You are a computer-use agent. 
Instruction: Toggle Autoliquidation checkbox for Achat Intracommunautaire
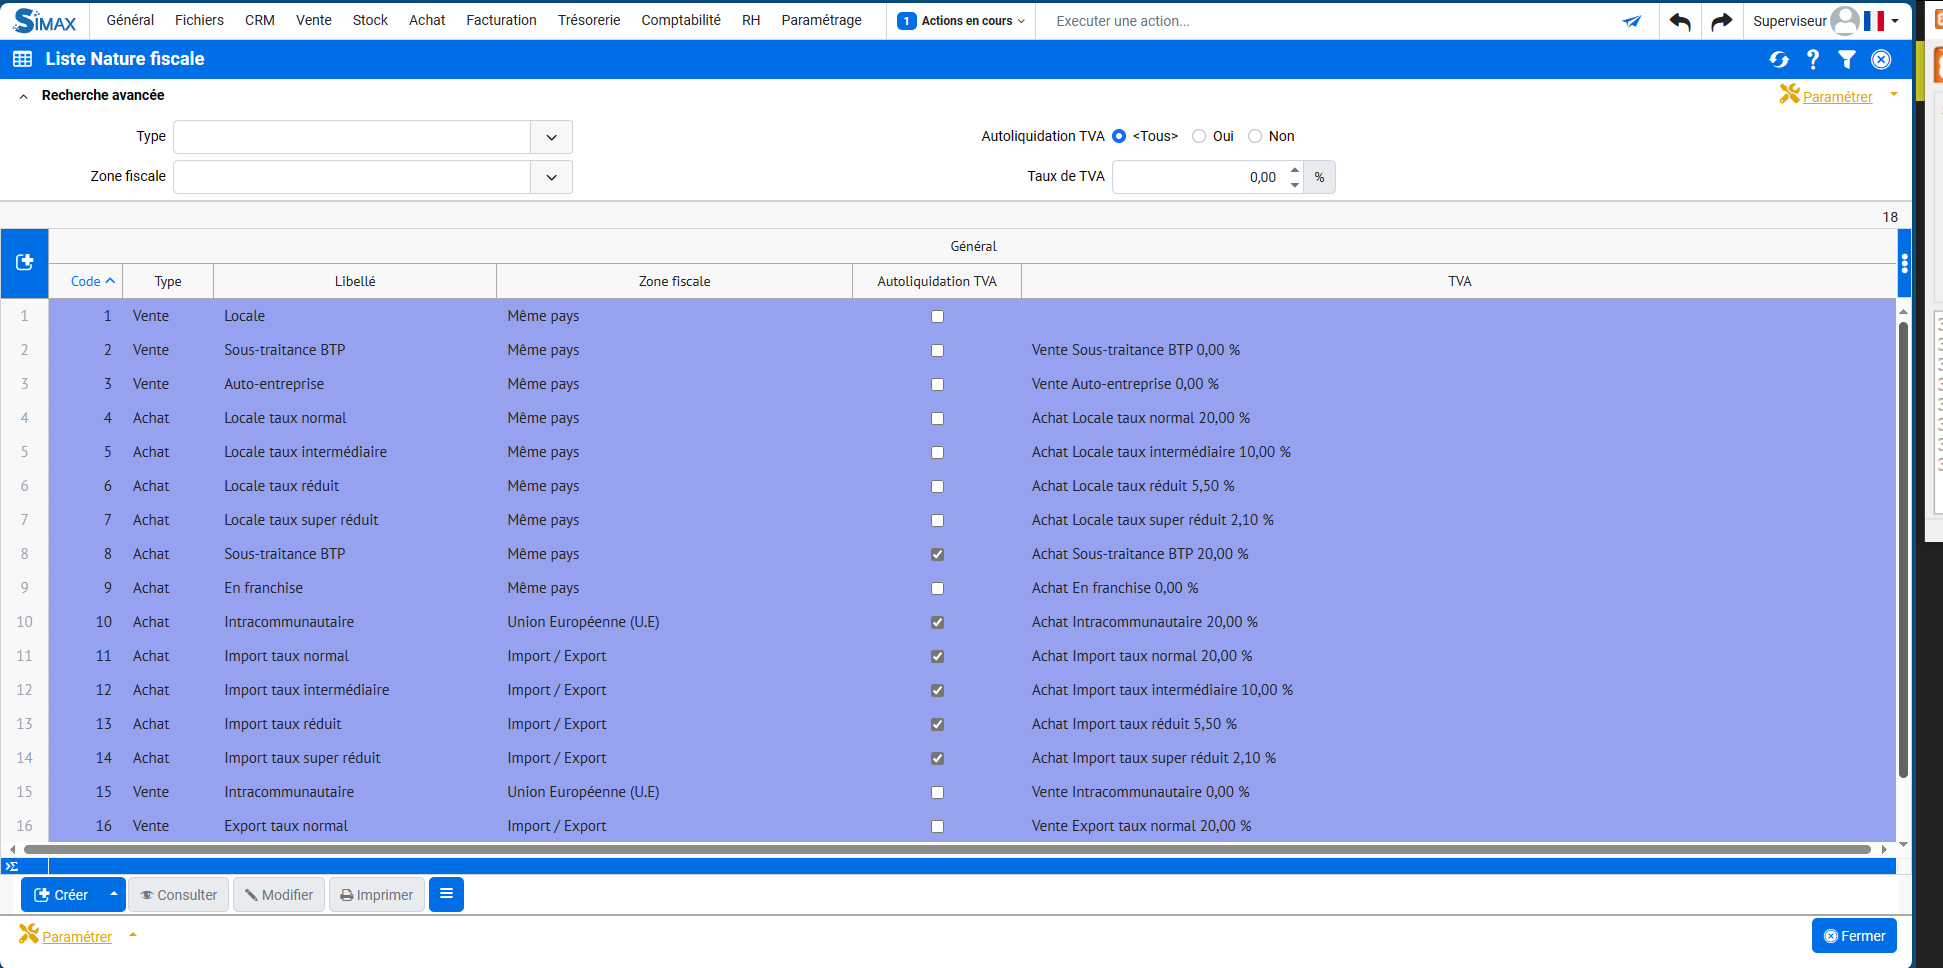(937, 622)
